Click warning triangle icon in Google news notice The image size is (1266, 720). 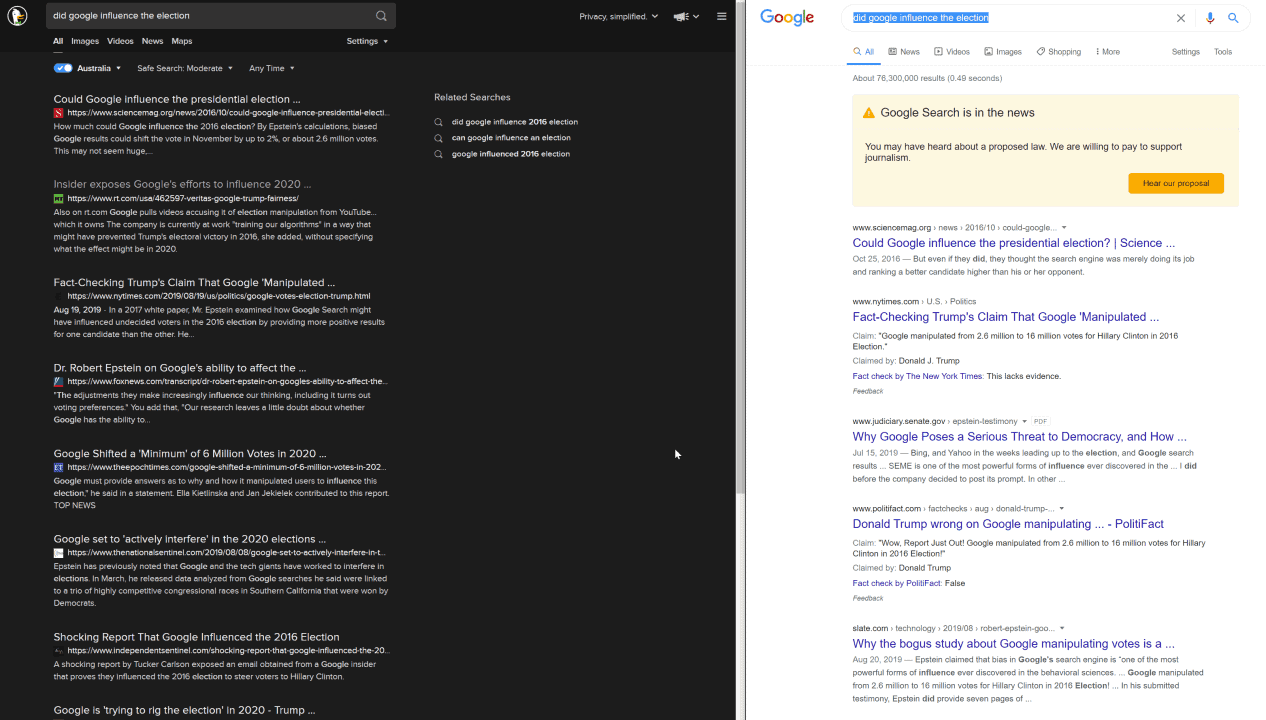[x=868, y=113]
